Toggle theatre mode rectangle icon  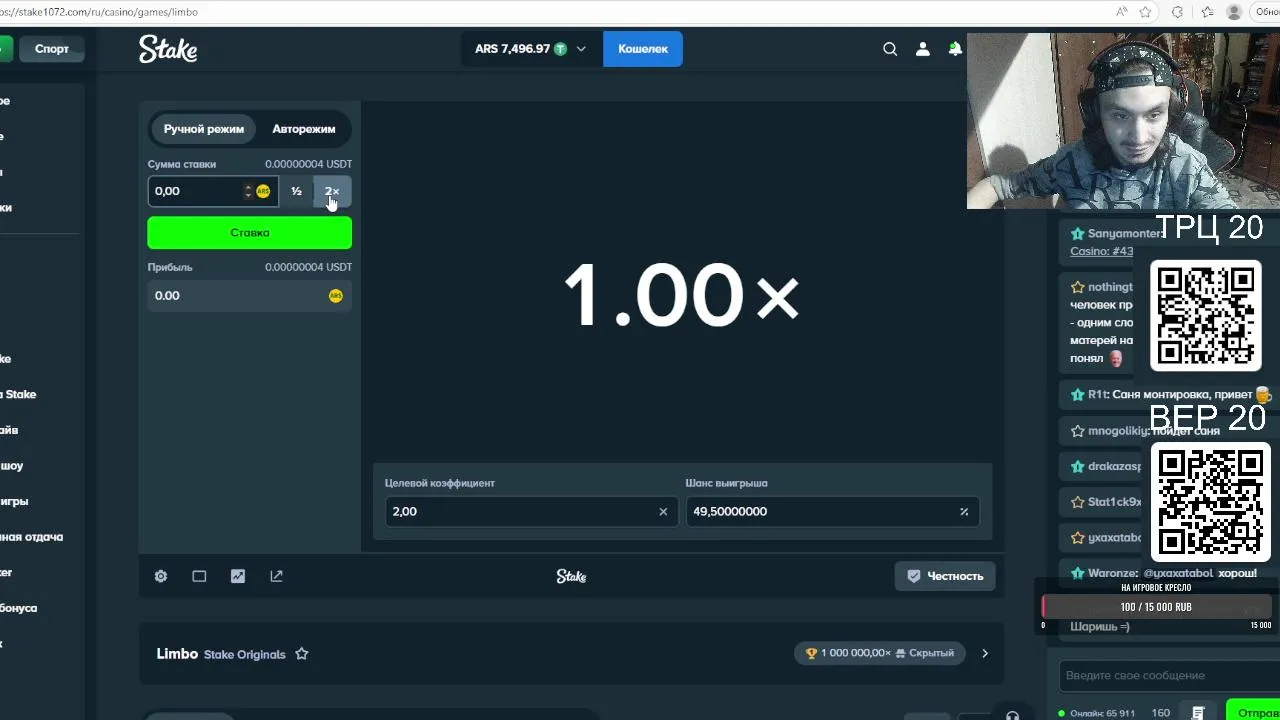coord(199,576)
